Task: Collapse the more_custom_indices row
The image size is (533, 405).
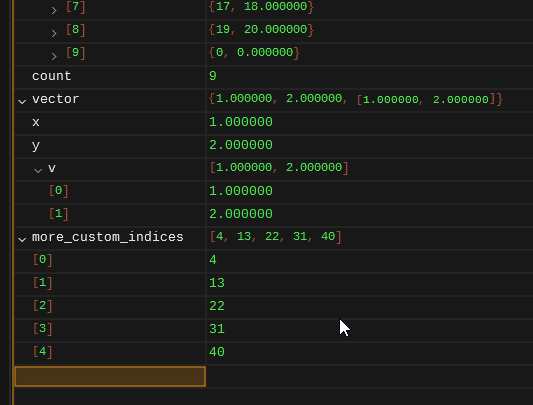Action: pos(22,240)
